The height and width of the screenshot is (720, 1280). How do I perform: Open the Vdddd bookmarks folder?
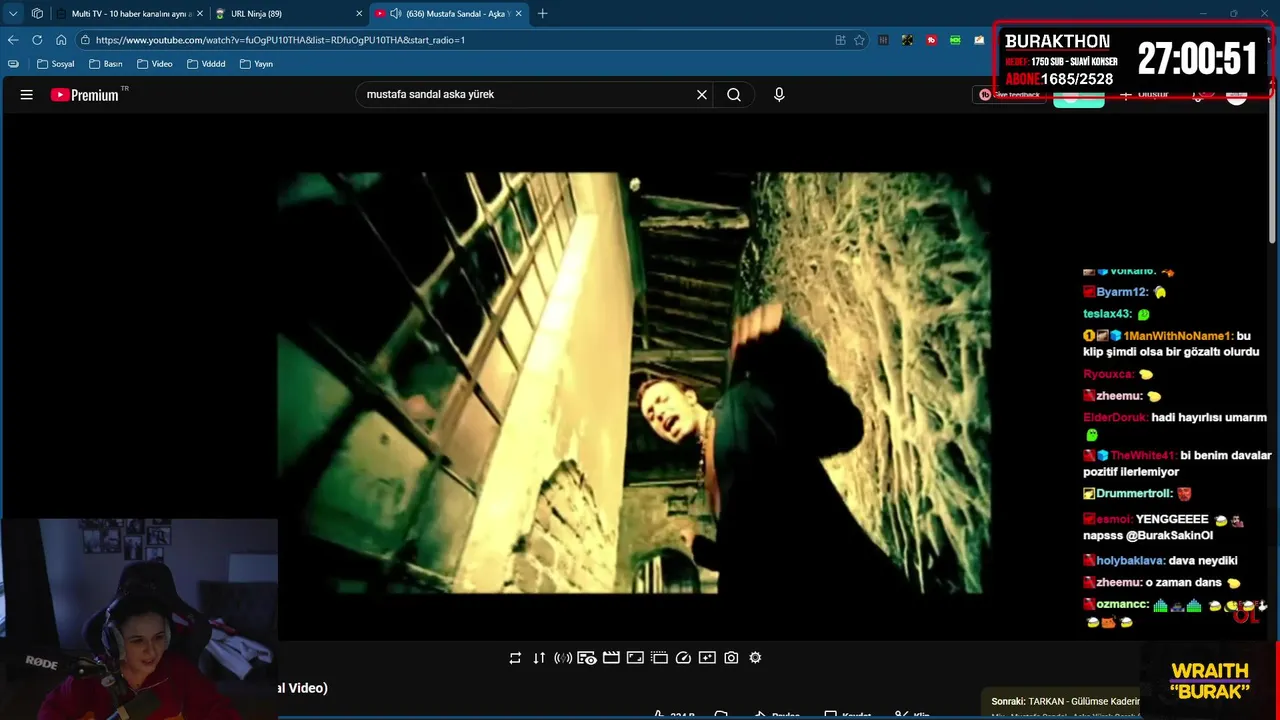click(x=206, y=64)
